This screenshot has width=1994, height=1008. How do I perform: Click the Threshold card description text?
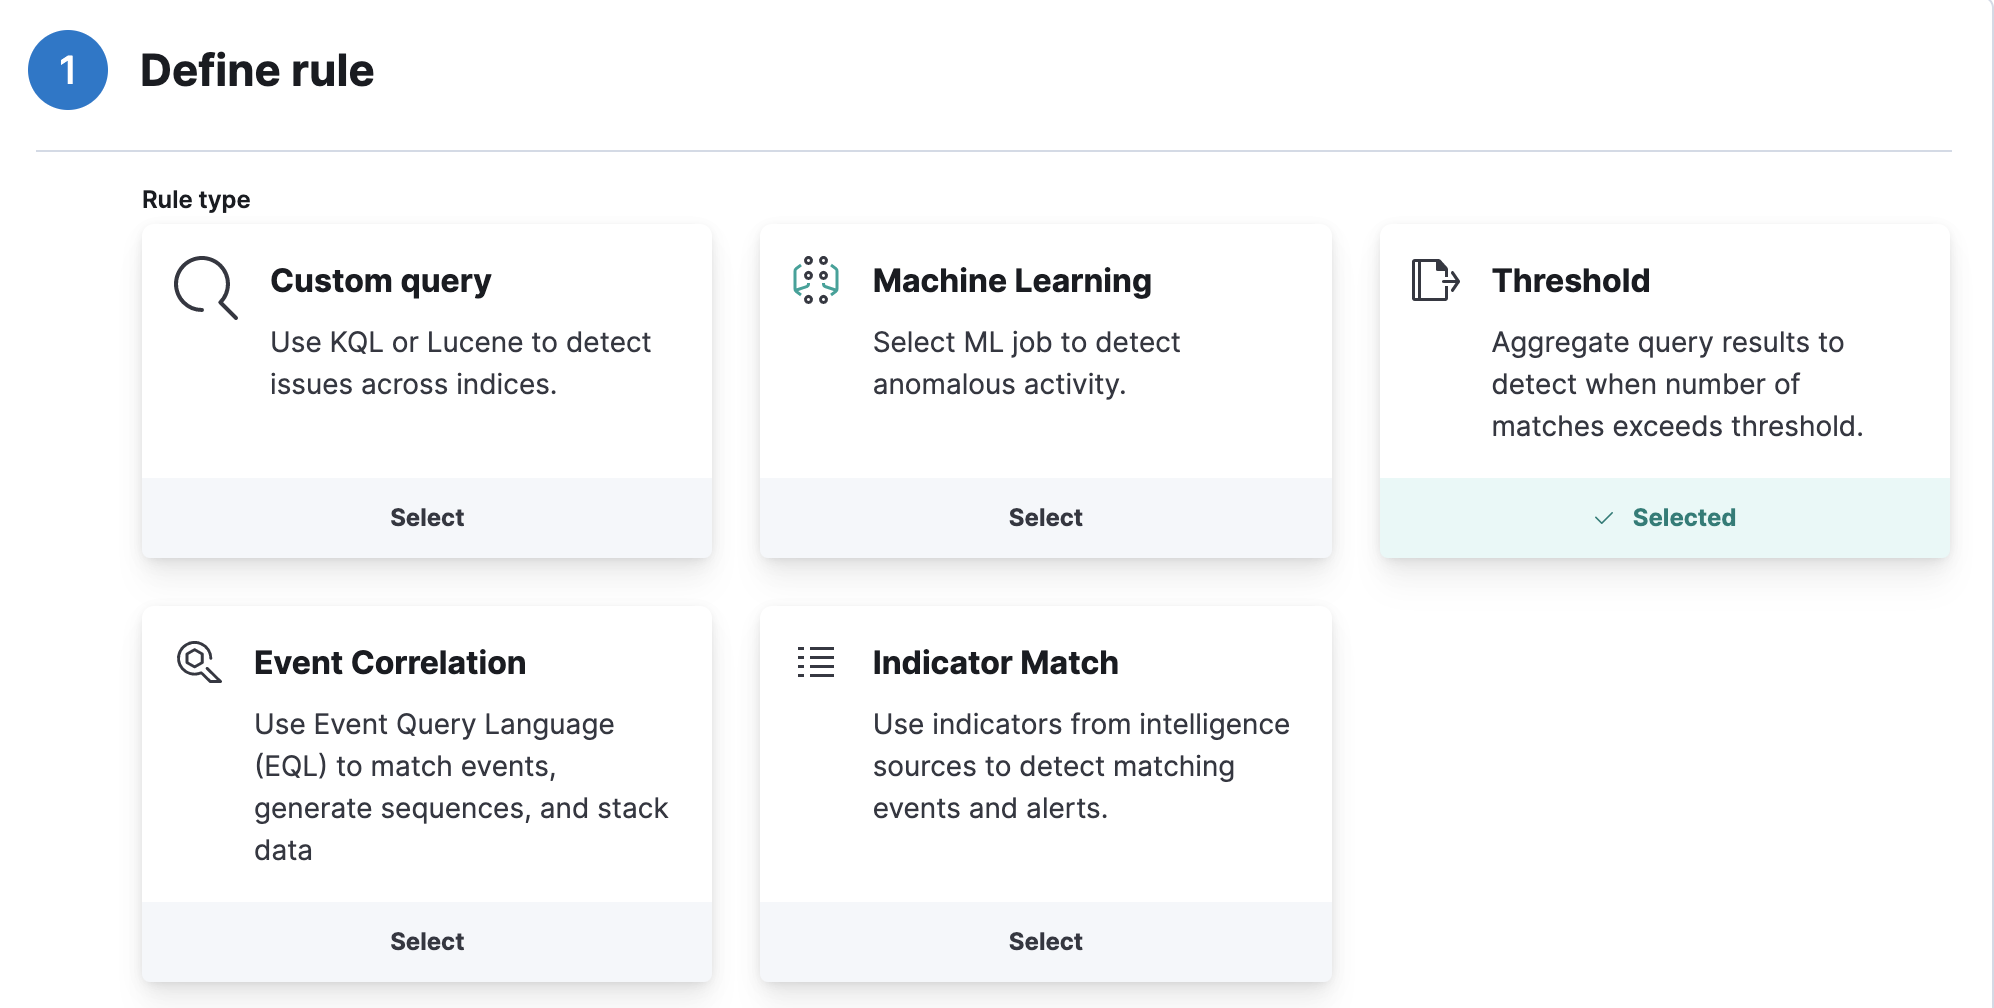pyautogui.click(x=1677, y=384)
